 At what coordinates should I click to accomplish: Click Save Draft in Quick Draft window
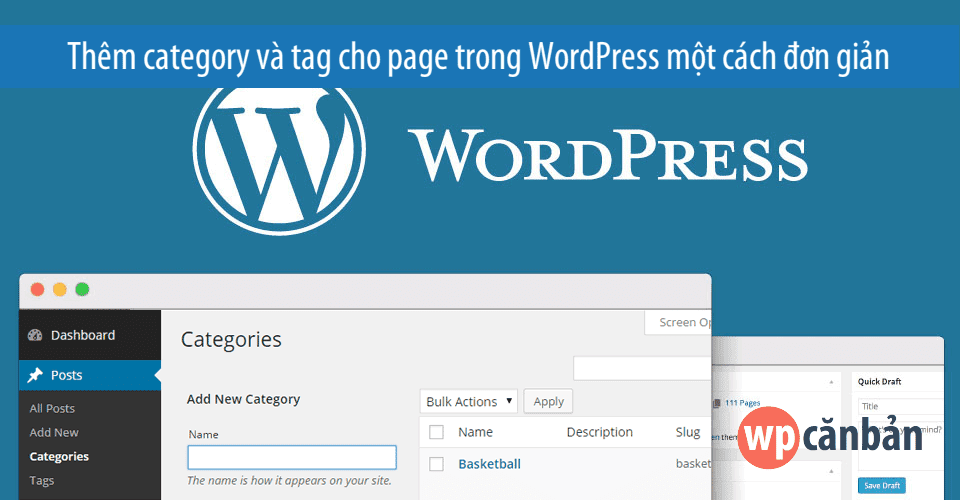882,485
